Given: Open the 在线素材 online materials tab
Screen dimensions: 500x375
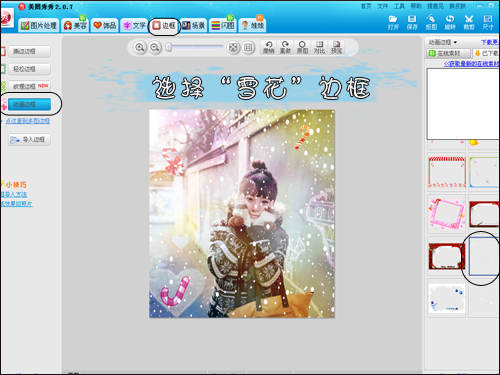Looking at the screenshot, I should point(448,53).
